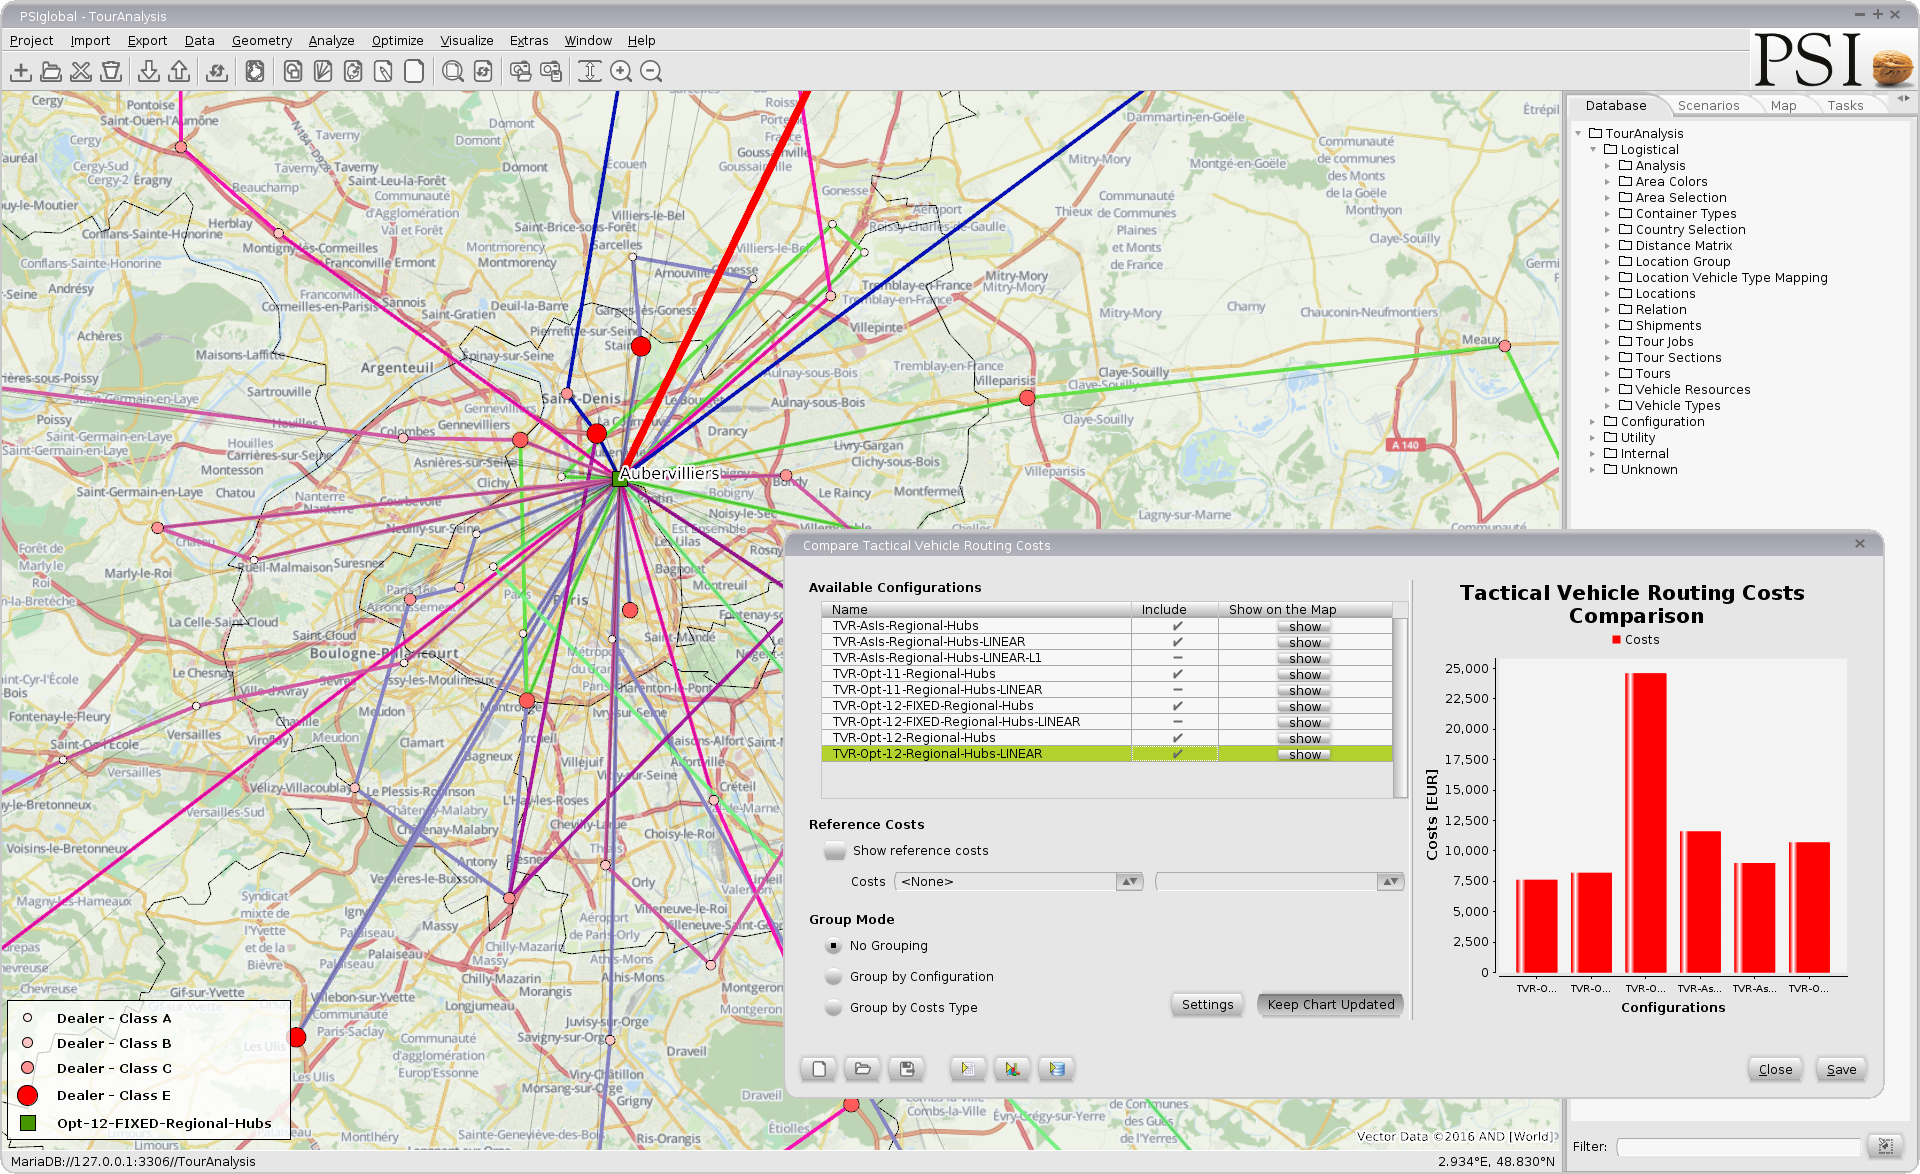Click the open folder button in dialog
The height and width of the screenshot is (1174, 1920).
(863, 1069)
